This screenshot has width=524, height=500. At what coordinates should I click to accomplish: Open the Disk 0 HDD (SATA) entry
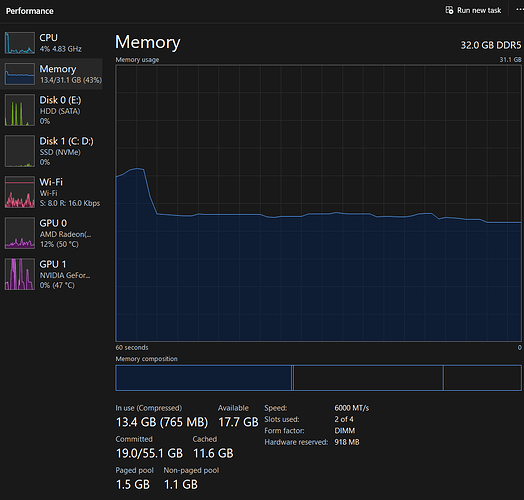pos(51,110)
